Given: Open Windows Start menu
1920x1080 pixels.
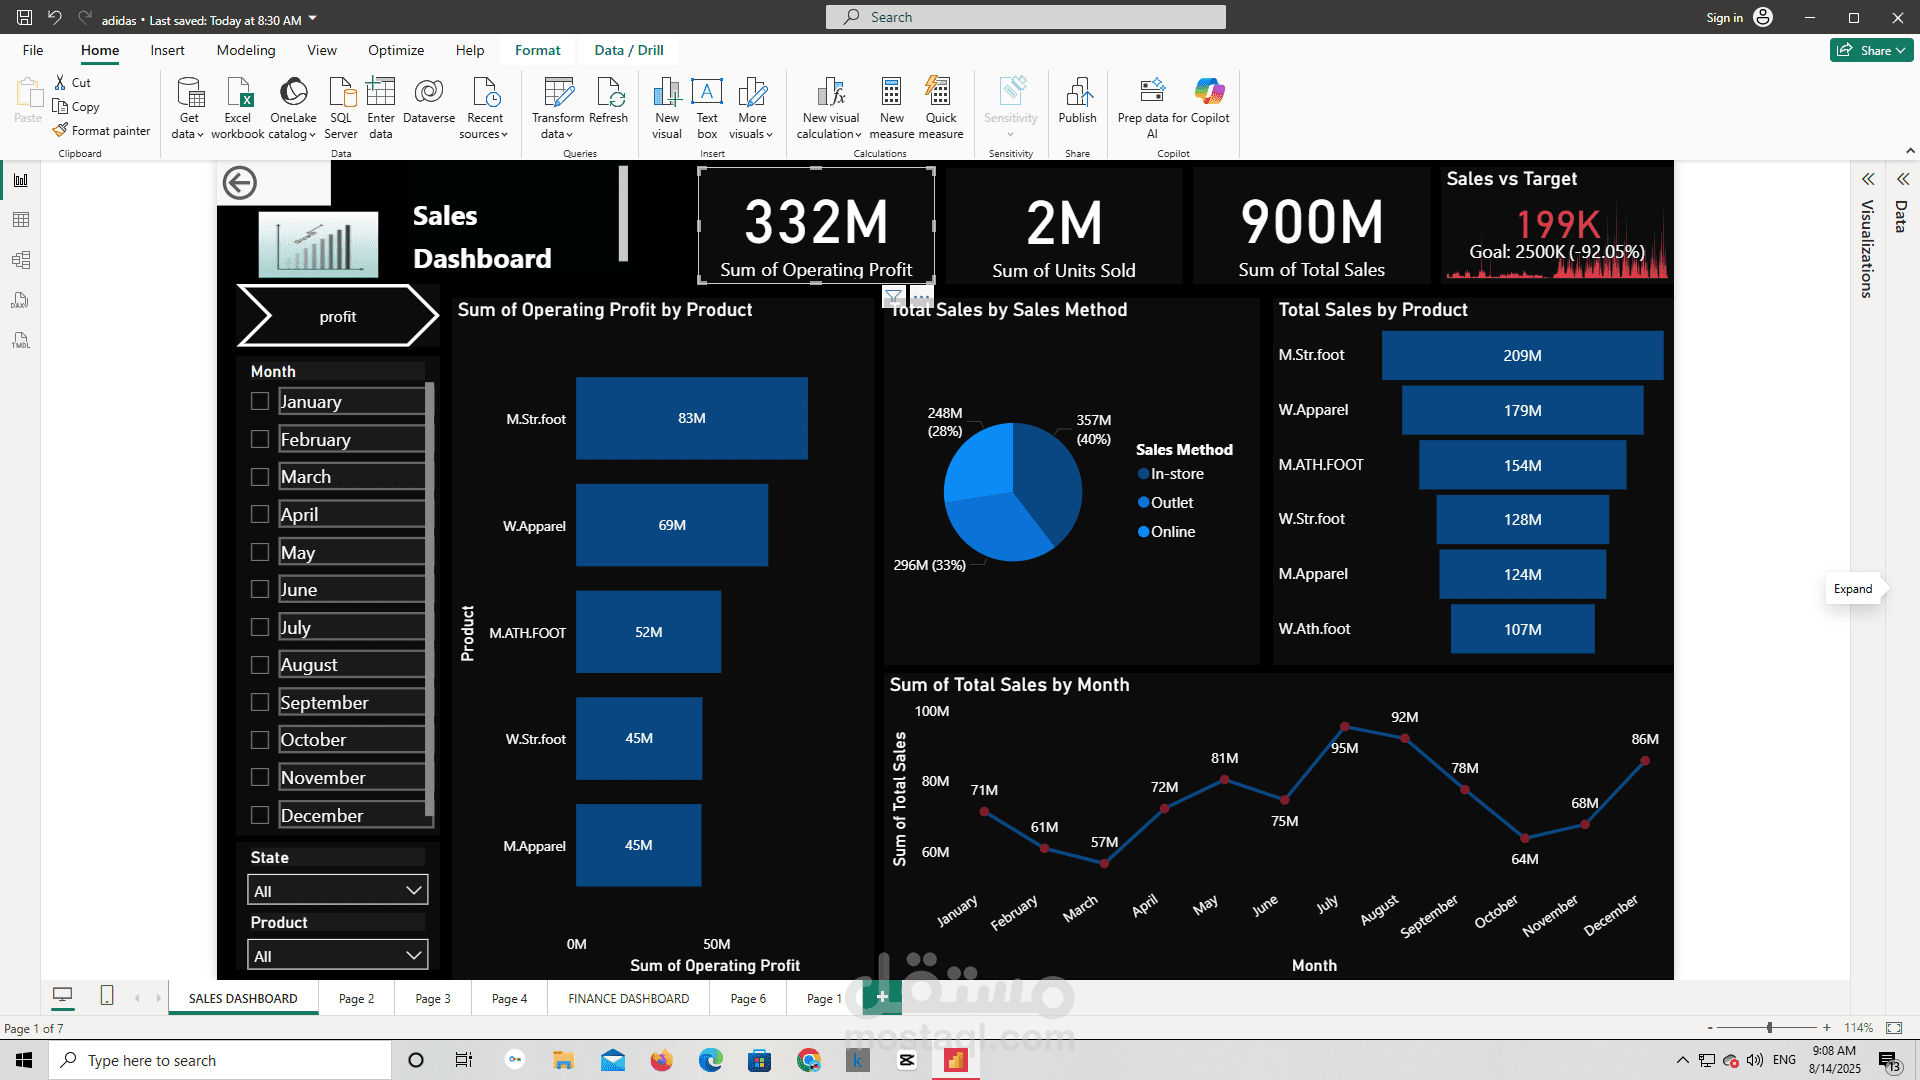Looking at the screenshot, I should pyautogui.click(x=24, y=1060).
